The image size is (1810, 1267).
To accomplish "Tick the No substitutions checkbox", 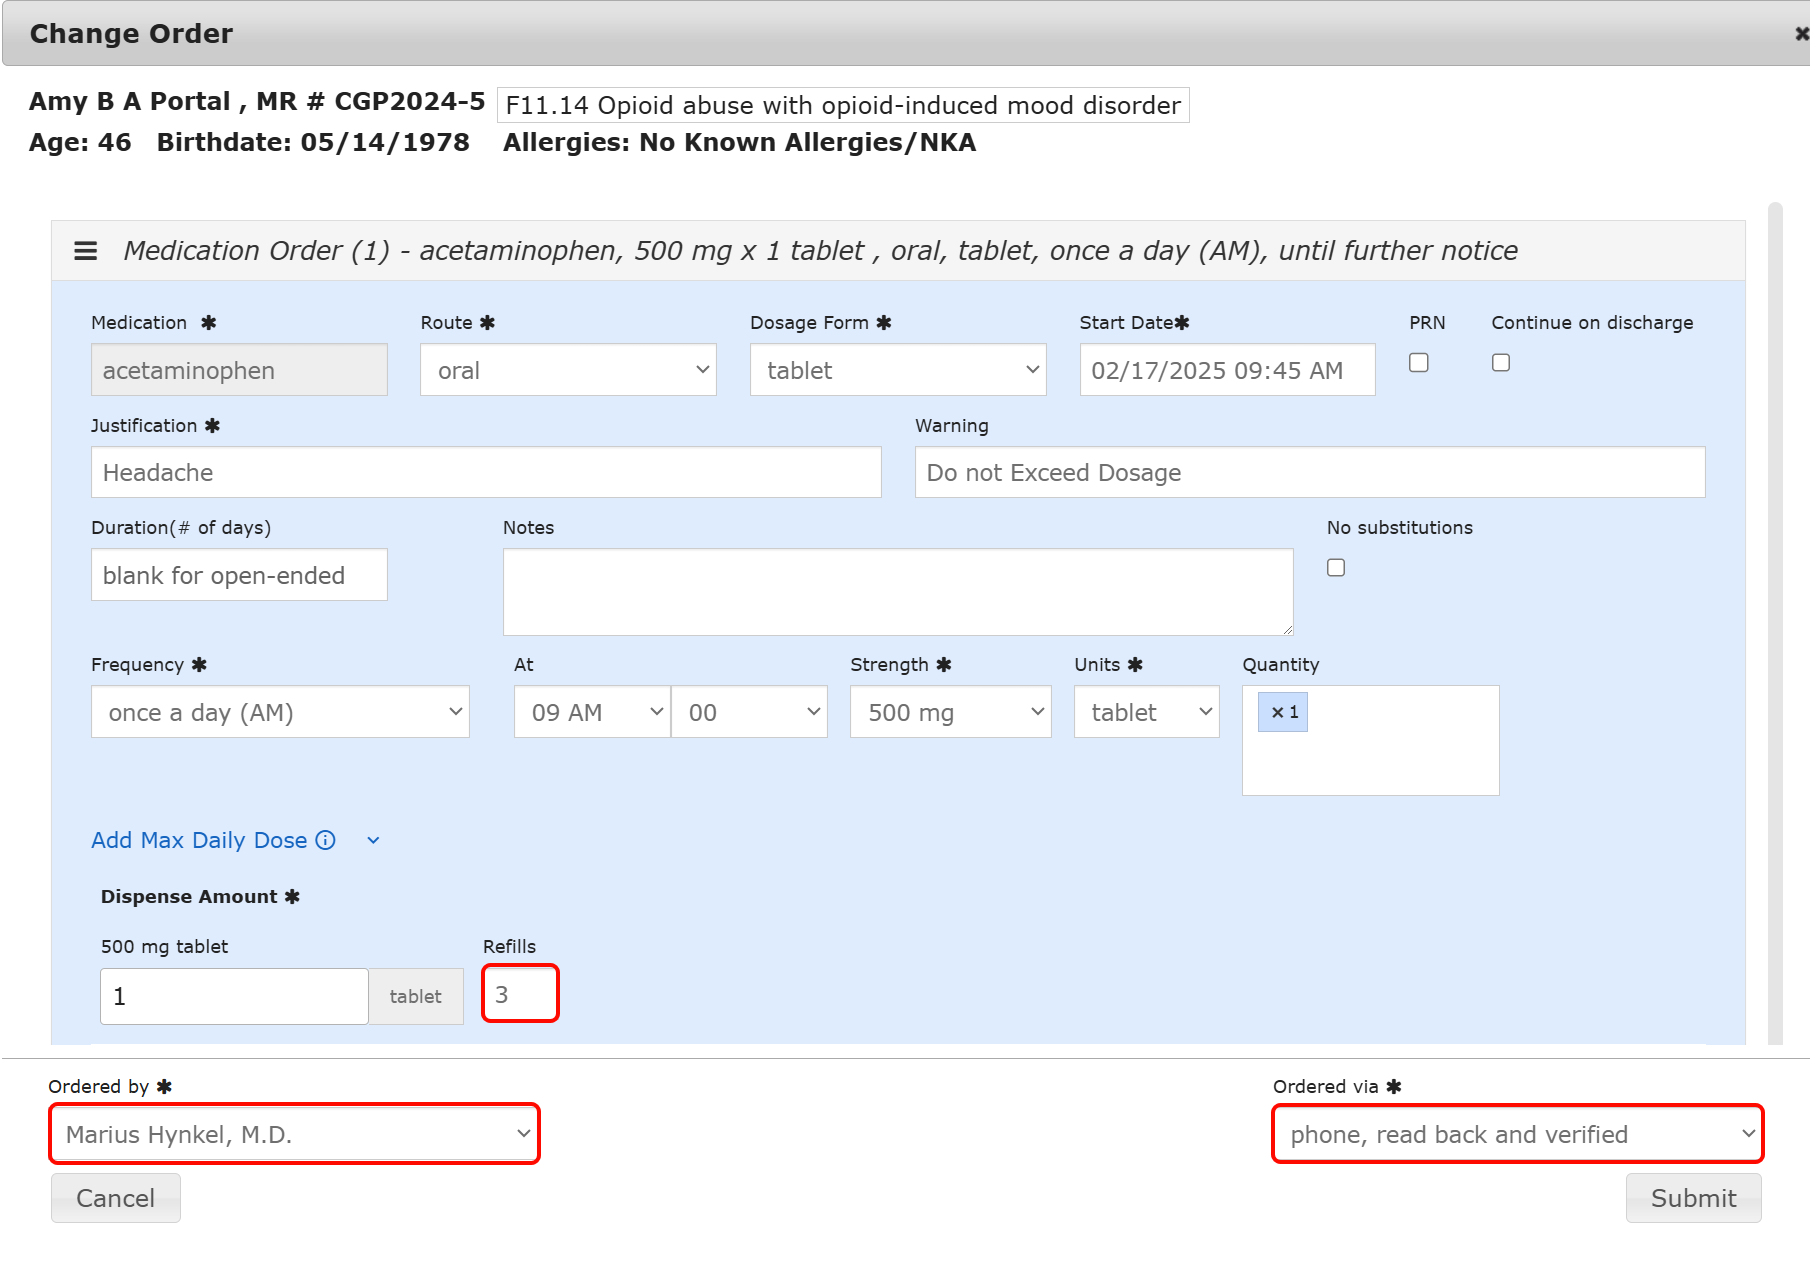I will 1336,568.
